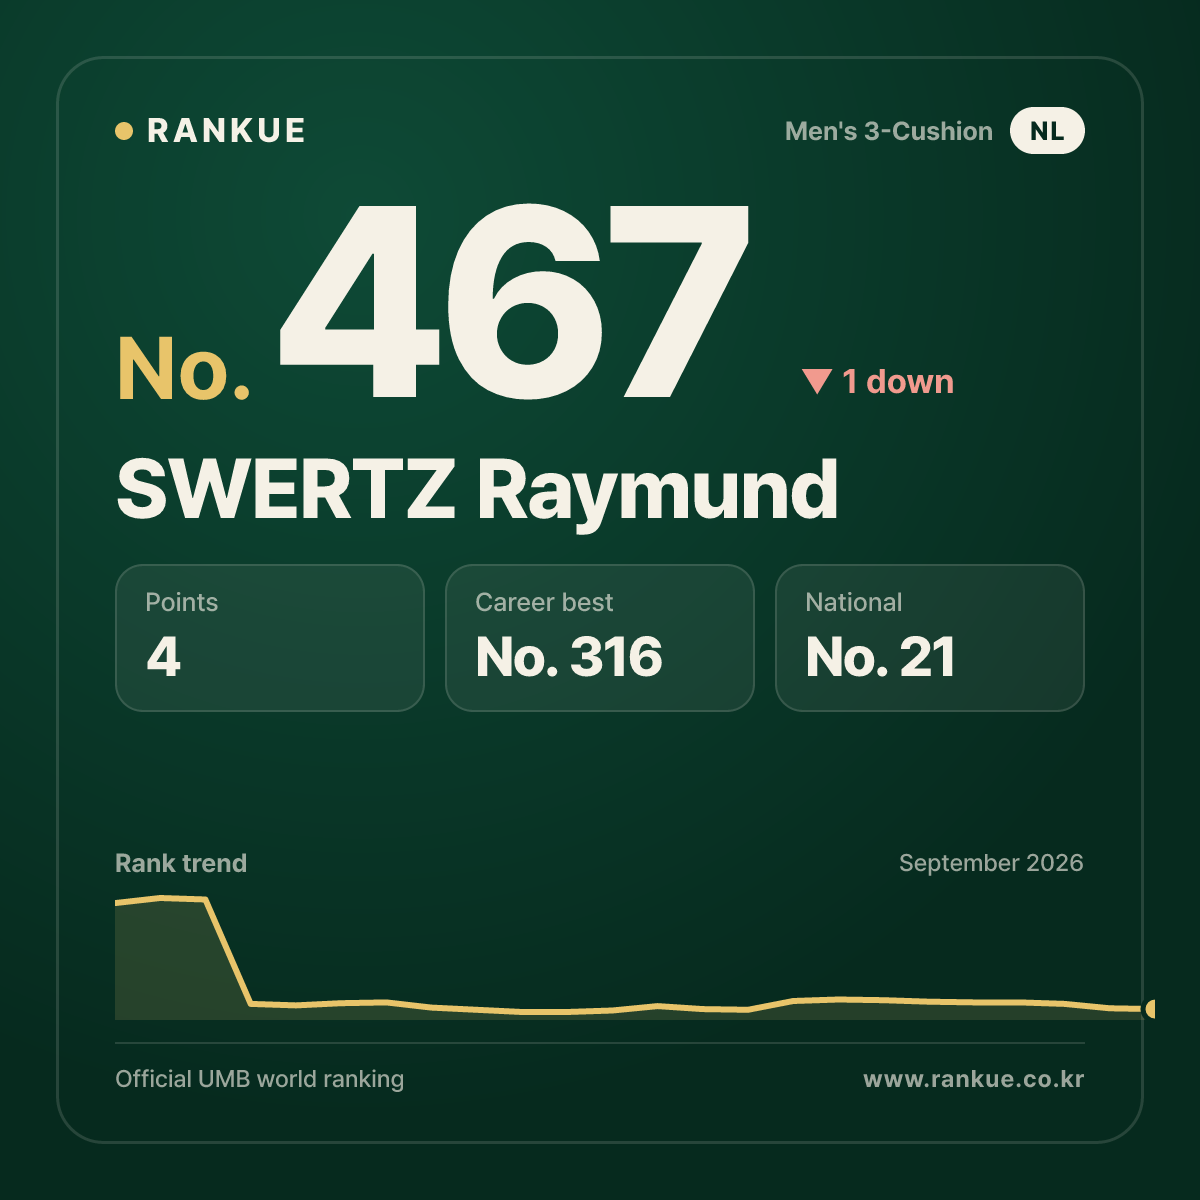Click the '1 down' change text
This screenshot has width=1200, height=1200.
pos(898,382)
